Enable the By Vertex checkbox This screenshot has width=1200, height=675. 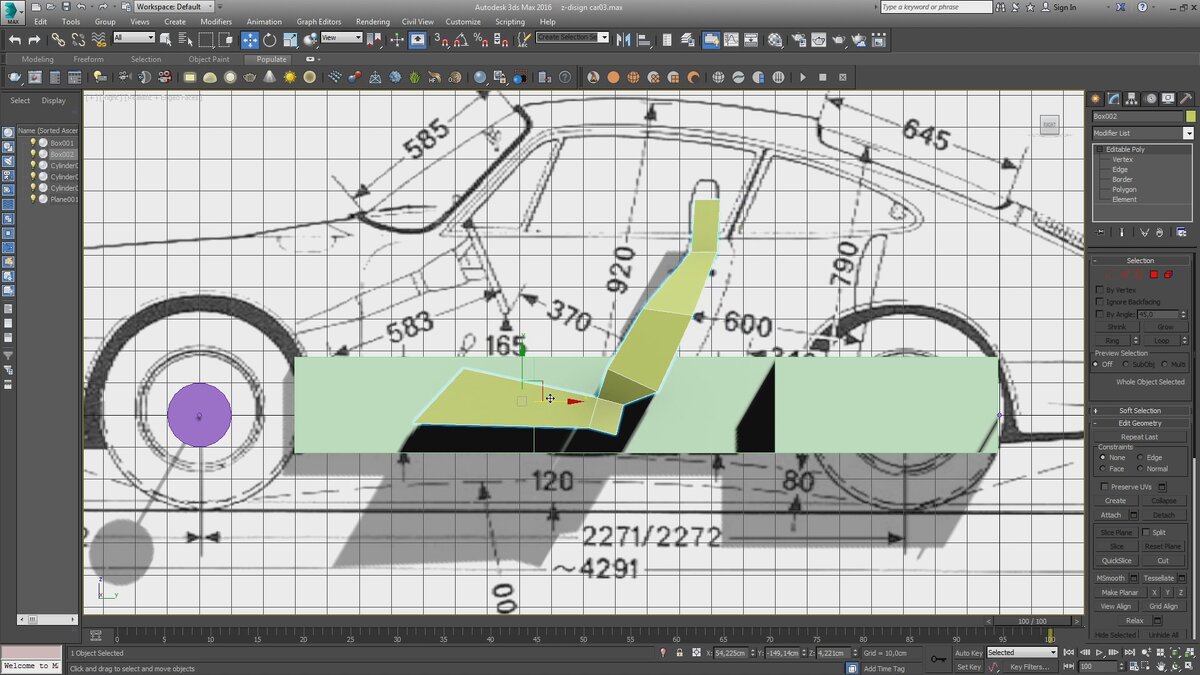1101,290
